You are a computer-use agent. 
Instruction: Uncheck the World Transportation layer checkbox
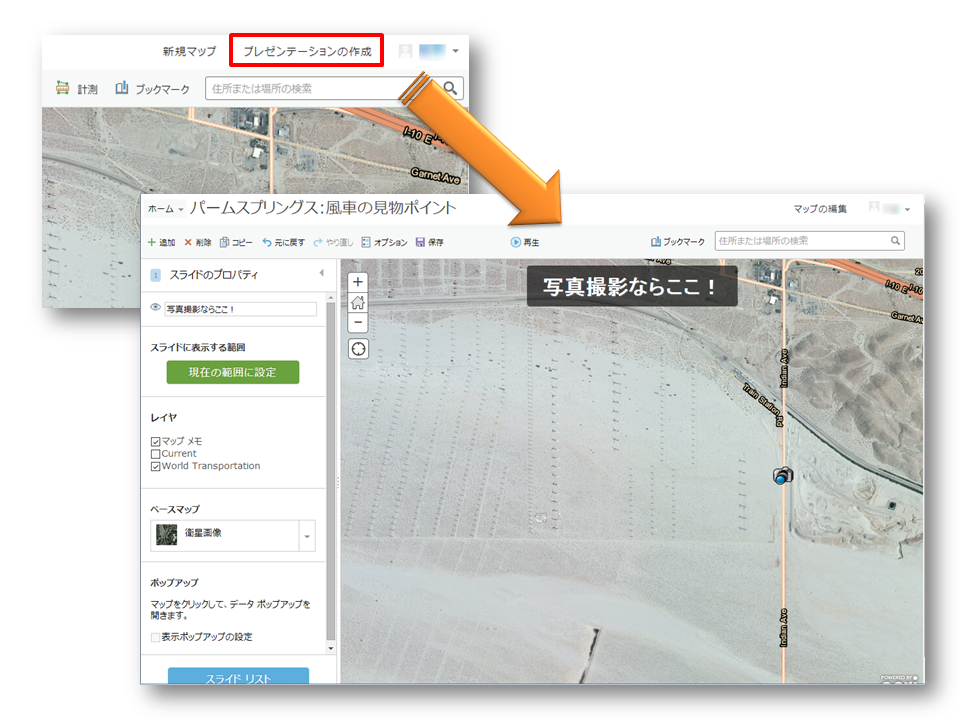click(155, 466)
